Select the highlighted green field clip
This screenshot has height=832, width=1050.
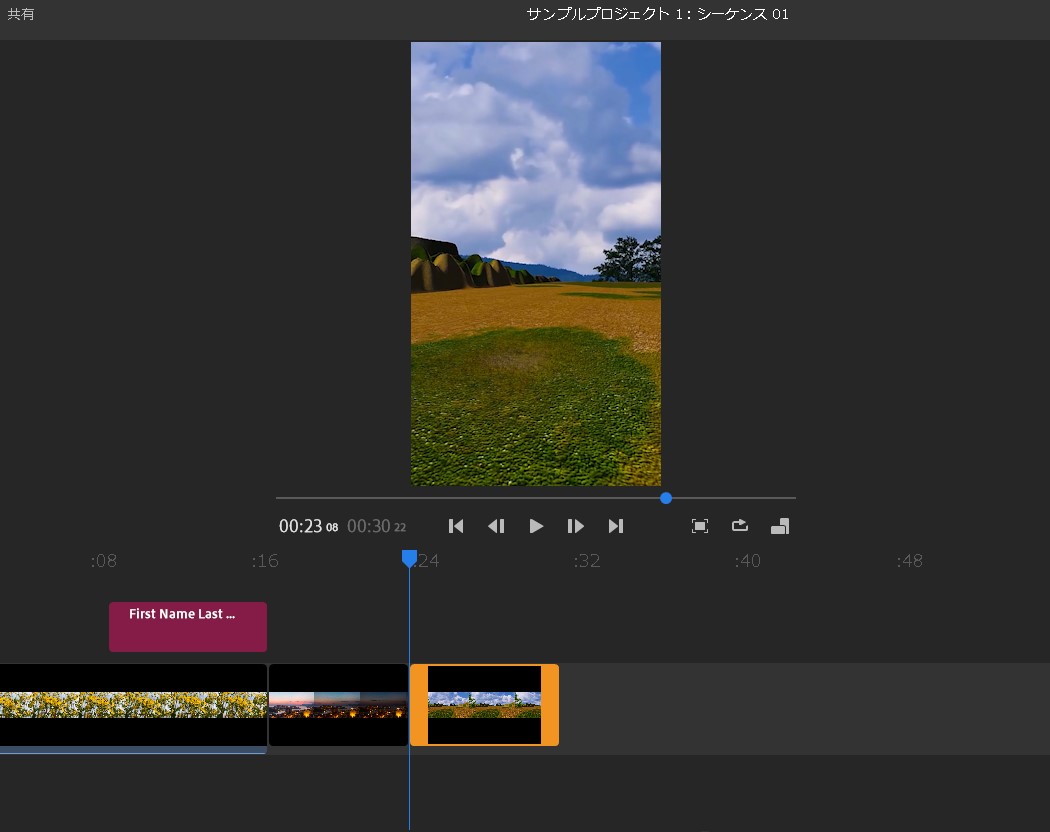(484, 705)
